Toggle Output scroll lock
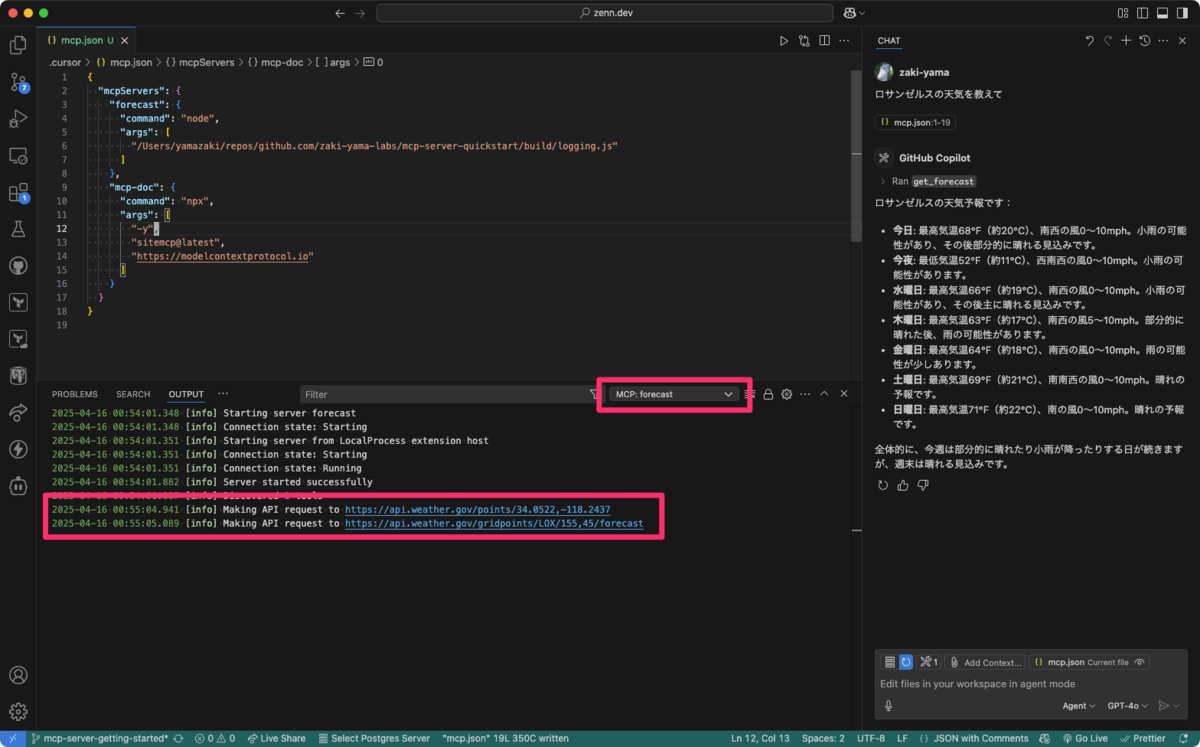Screen dimensions: 1200x747 [768, 394]
